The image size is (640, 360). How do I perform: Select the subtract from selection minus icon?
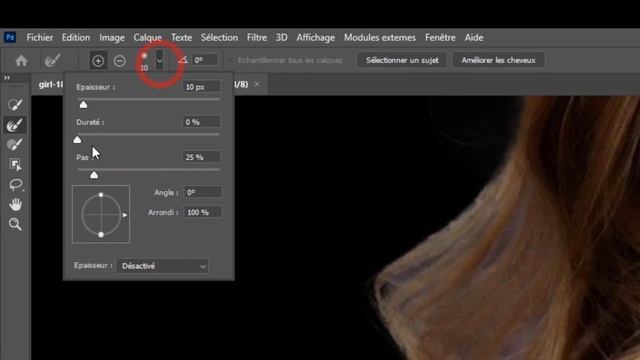tap(120, 61)
